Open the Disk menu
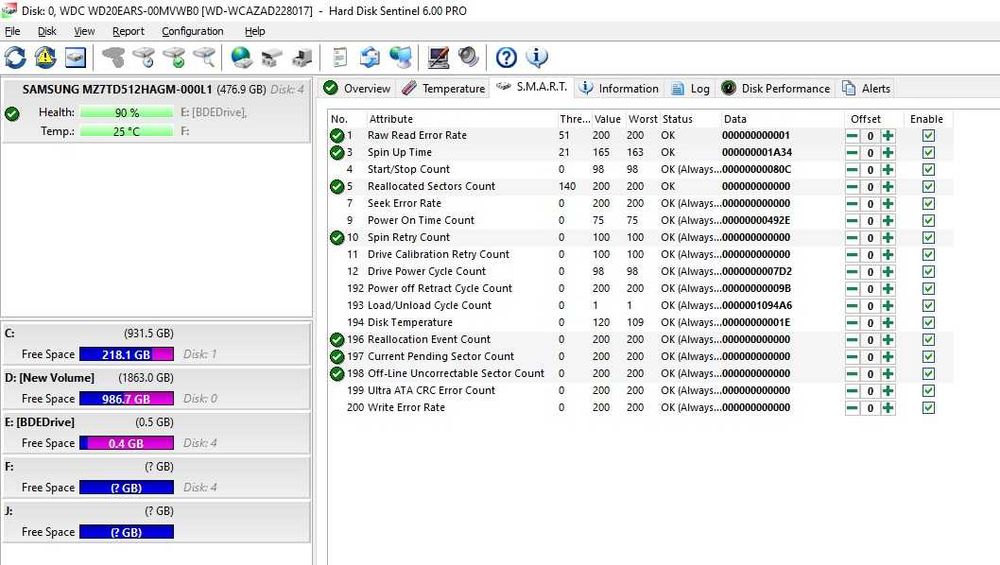 [47, 31]
